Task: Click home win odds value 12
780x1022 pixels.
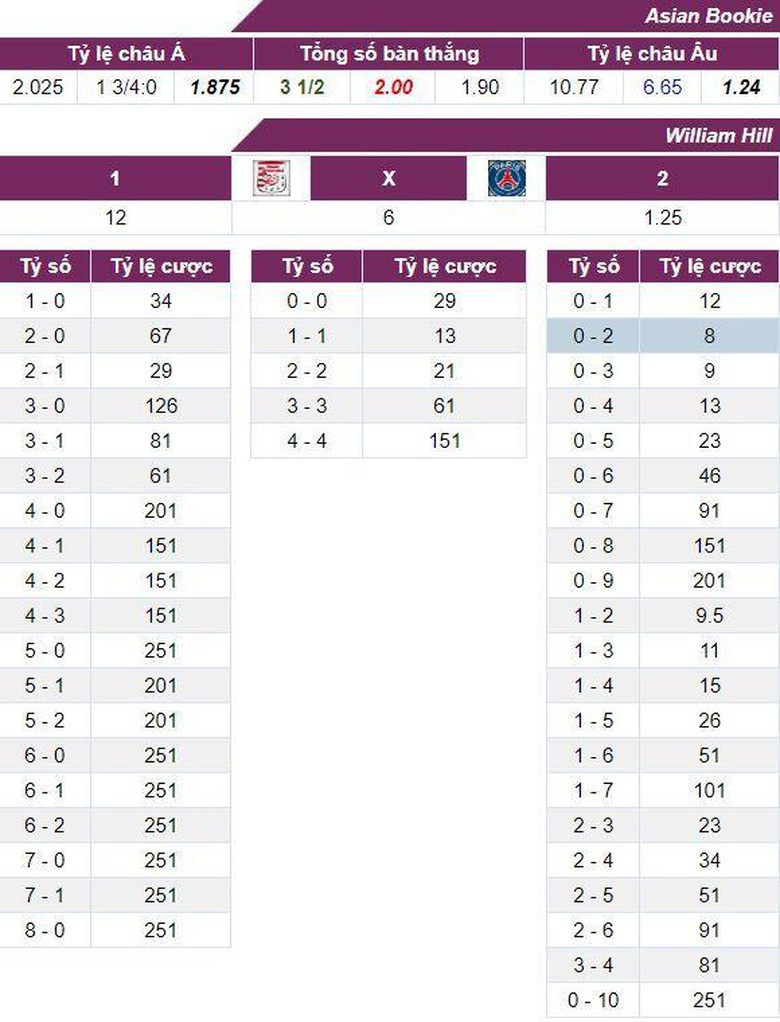Action: point(115,217)
